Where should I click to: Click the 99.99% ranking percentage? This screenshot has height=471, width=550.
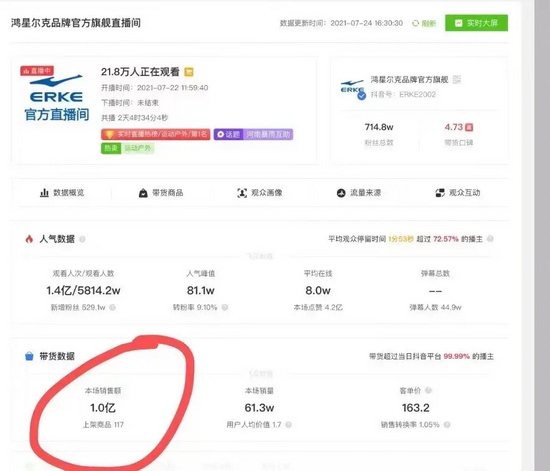(456, 356)
